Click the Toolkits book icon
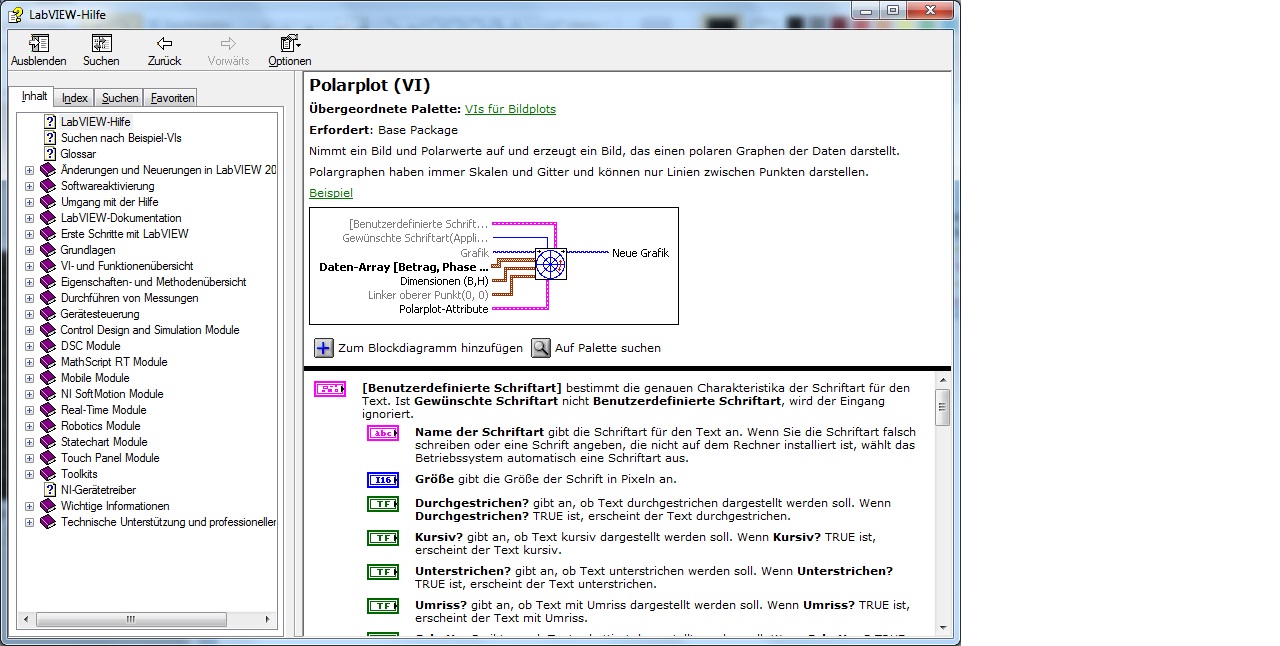Image resolution: width=1280 pixels, height=646 pixels. (48, 474)
